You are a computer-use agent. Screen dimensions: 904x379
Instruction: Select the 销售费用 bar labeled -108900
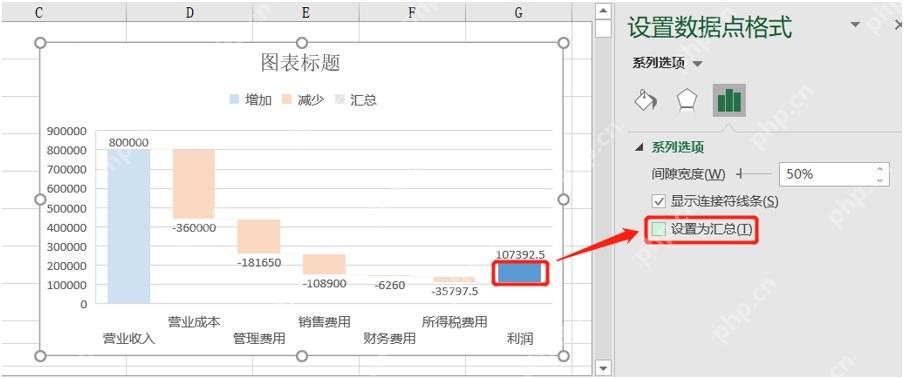click(x=324, y=264)
